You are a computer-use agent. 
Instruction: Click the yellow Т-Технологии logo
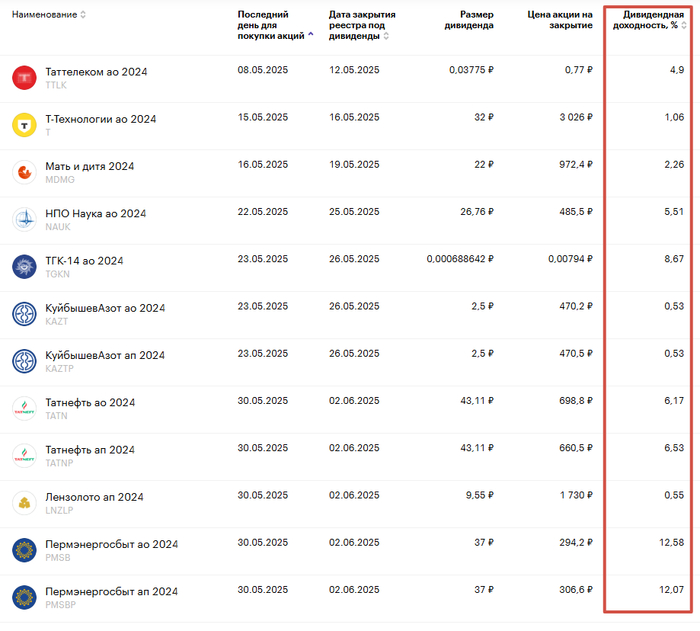point(24,125)
